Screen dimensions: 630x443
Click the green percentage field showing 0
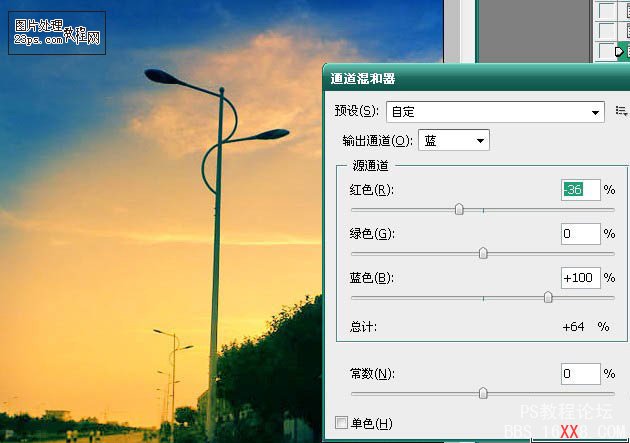tap(581, 234)
